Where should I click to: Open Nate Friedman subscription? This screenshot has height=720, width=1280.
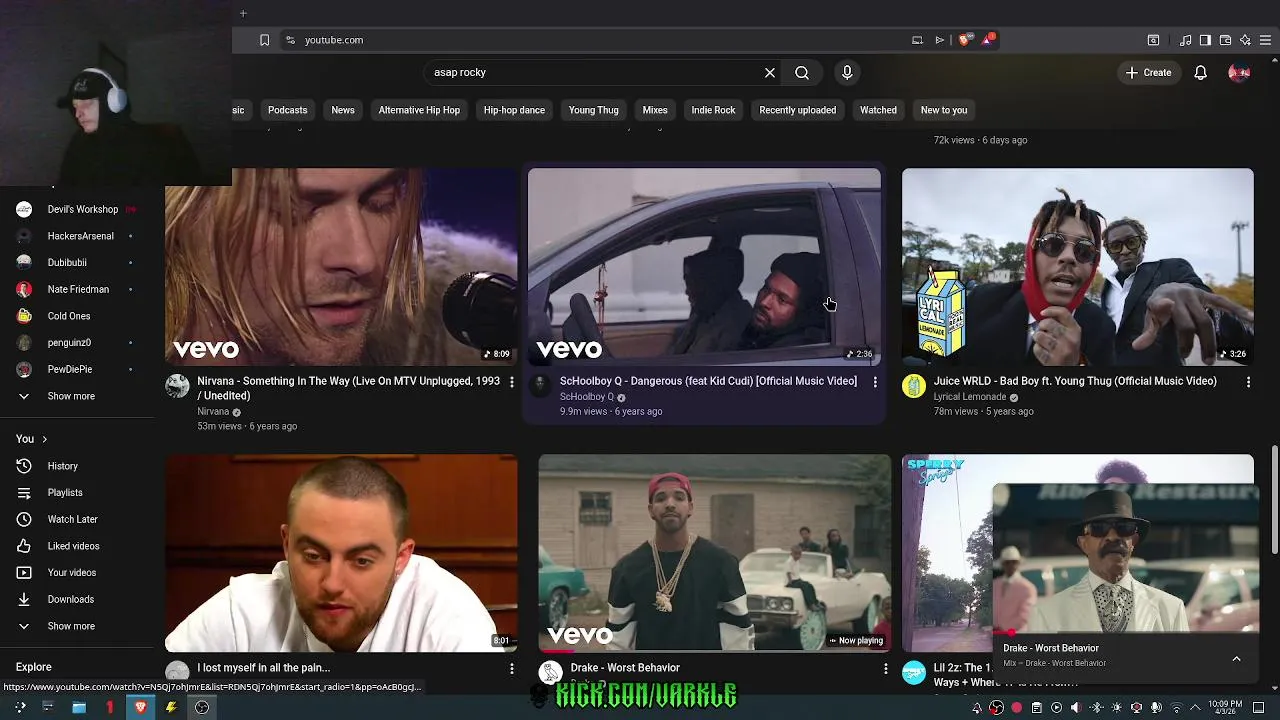pos(77,289)
